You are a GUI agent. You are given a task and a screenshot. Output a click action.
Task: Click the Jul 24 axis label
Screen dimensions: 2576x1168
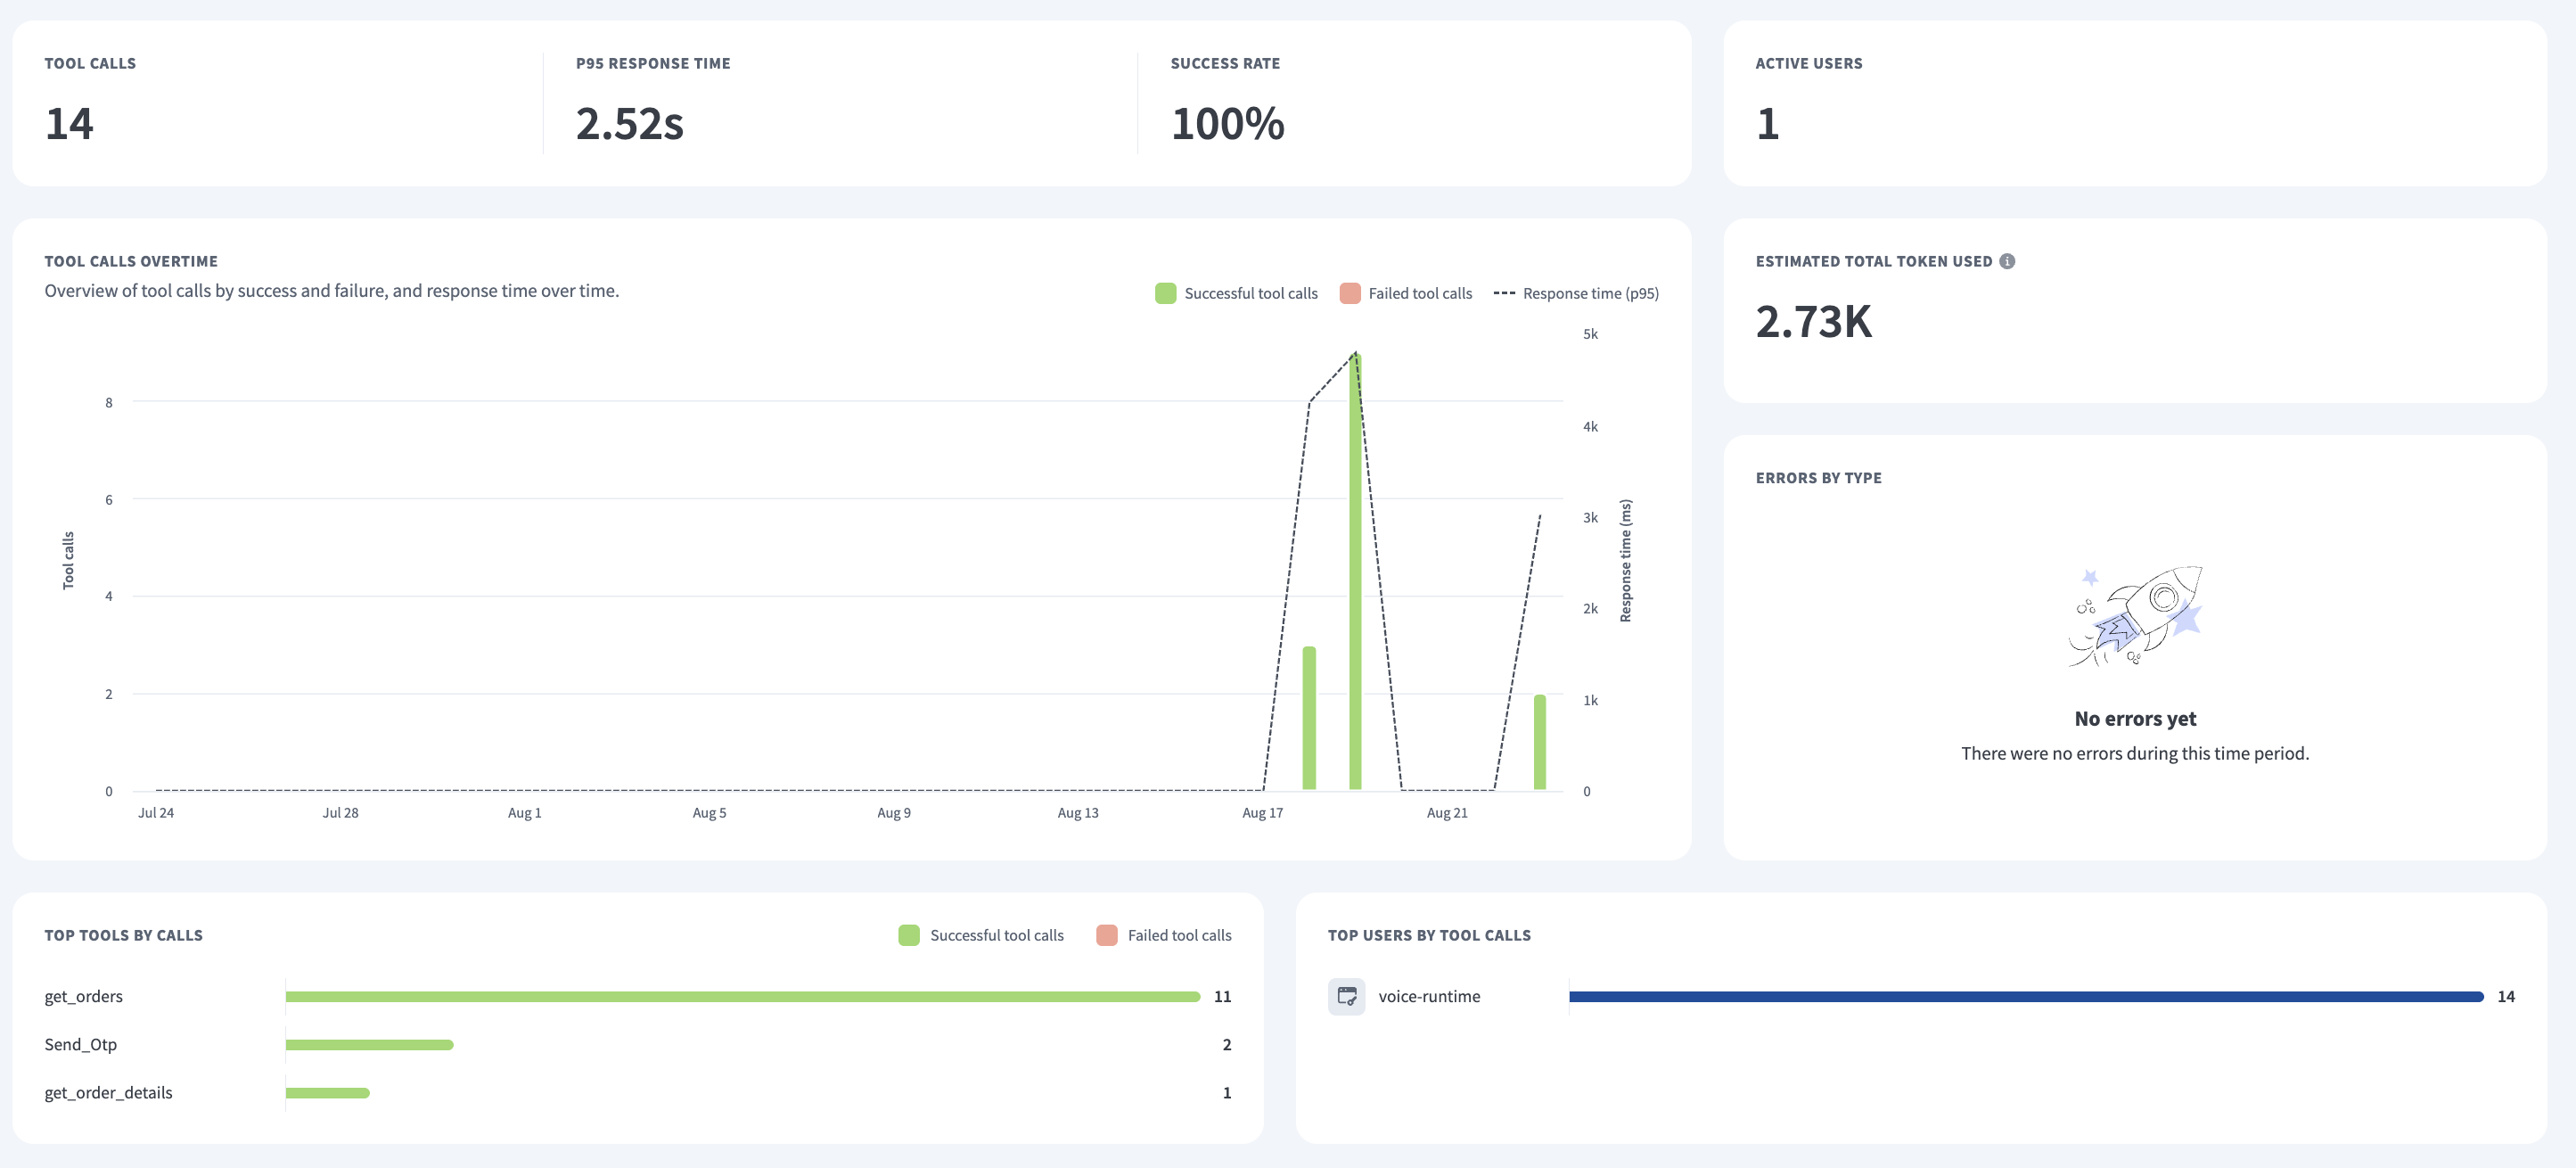point(156,813)
